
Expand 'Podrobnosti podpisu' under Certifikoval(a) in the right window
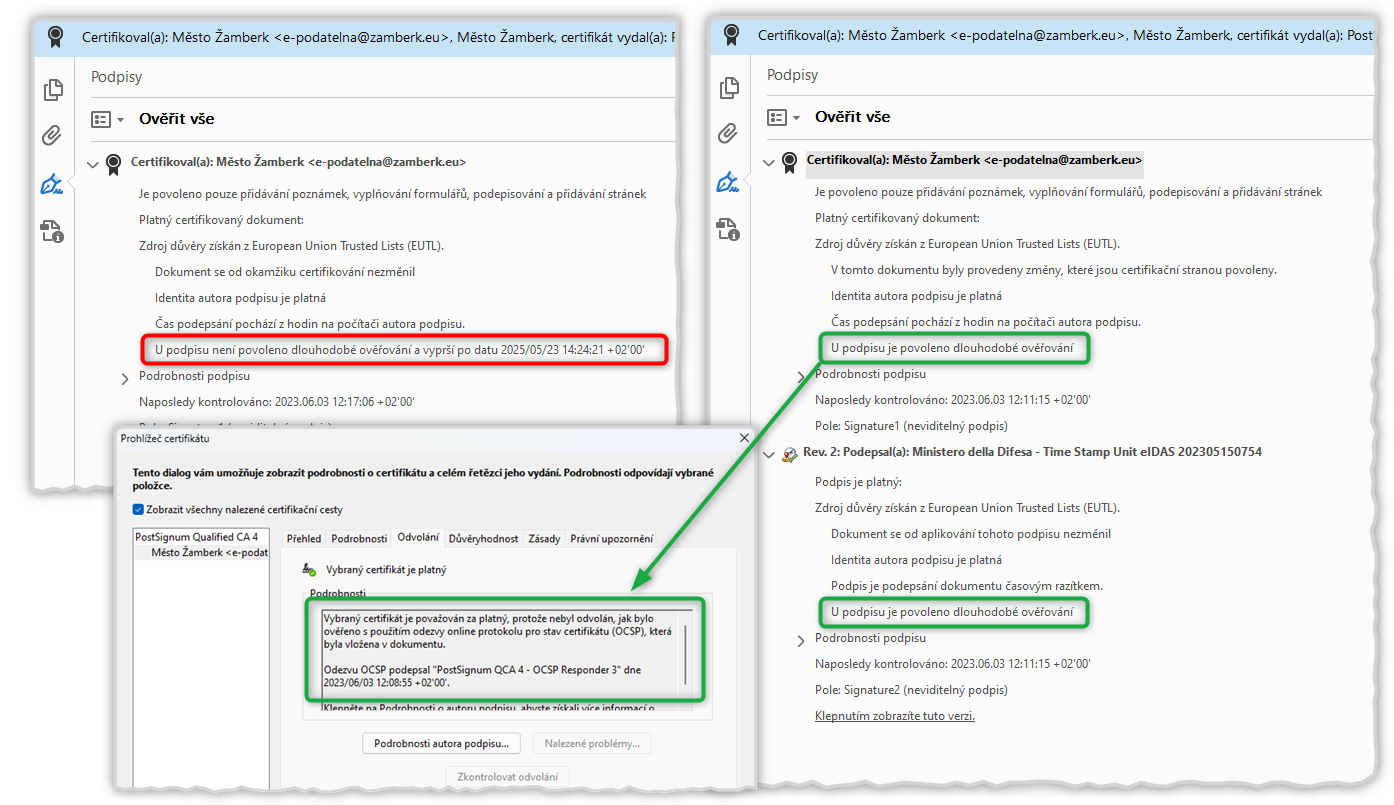(801, 376)
